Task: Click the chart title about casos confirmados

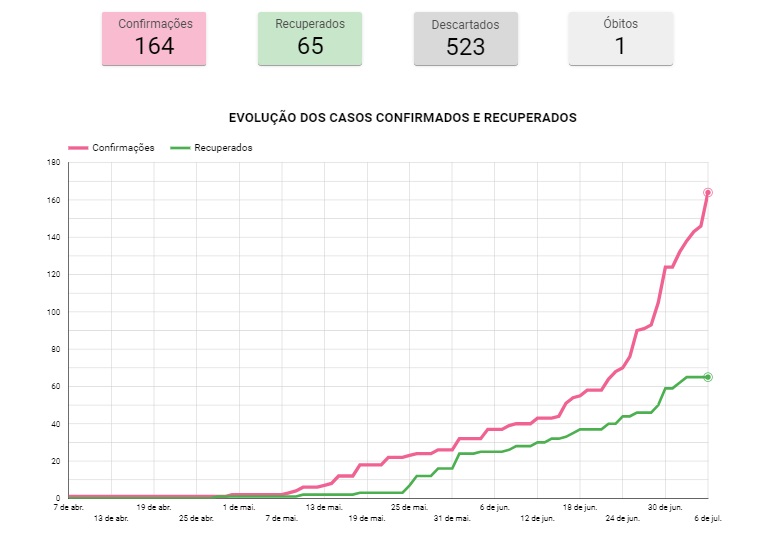Action: [x=402, y=117]
